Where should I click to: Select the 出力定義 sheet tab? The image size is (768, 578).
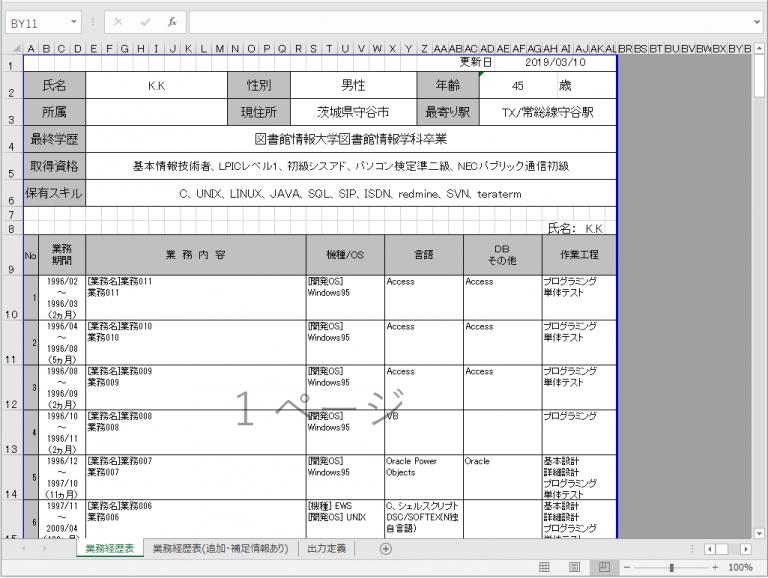tap(327, 549)
